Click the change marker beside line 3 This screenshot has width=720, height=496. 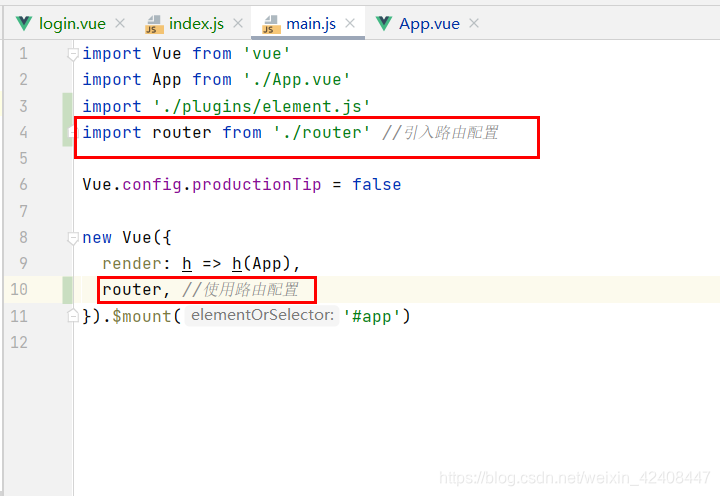[68, 107]
